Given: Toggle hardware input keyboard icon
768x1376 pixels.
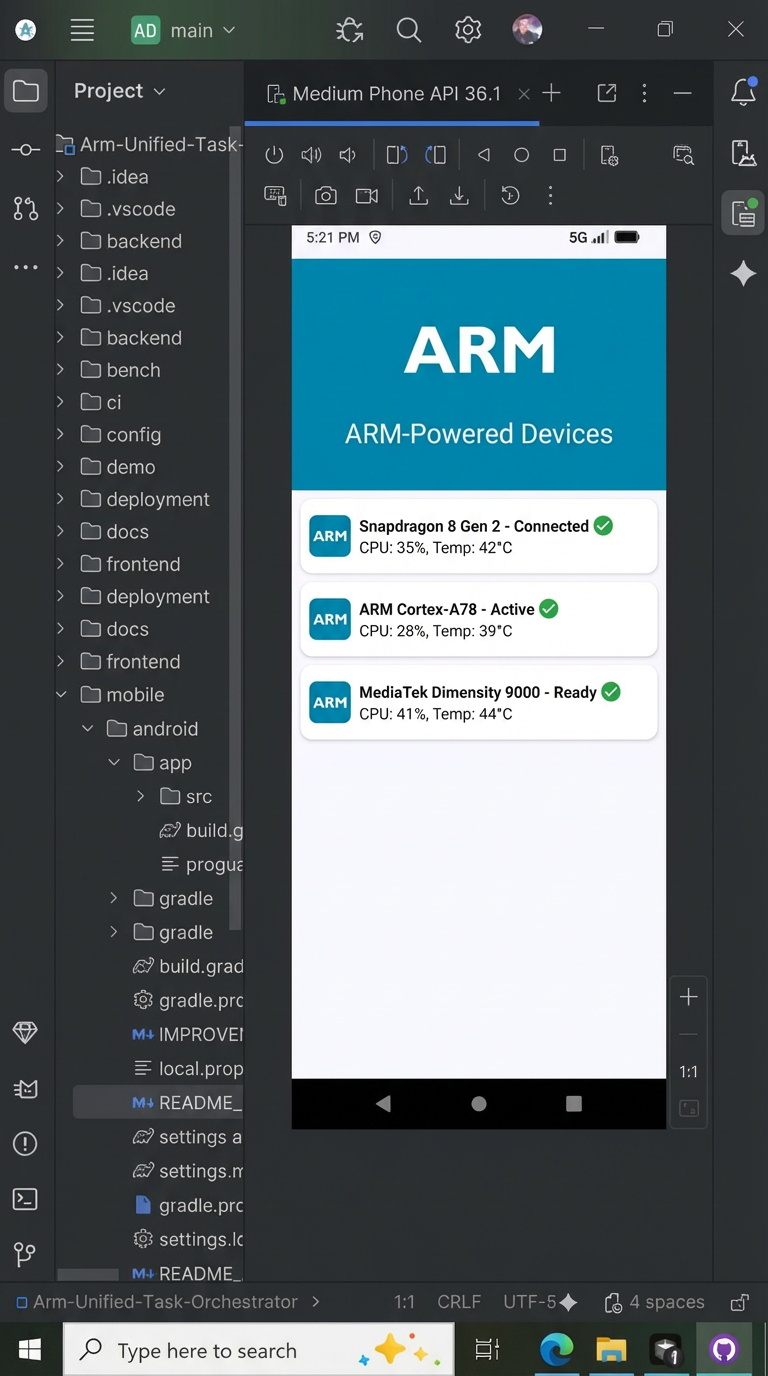Looking at the screenshot, I should pyautogui.click(x=275, y=196).
